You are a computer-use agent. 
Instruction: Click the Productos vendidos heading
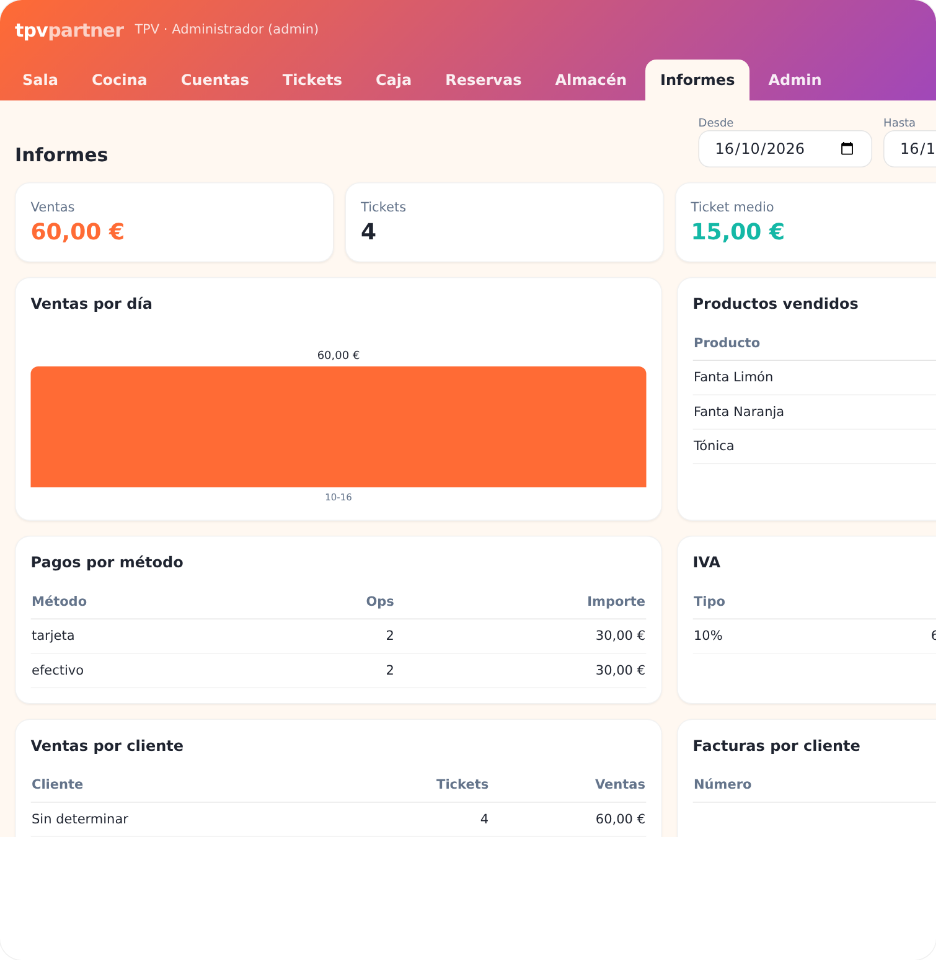coord(776,304)
